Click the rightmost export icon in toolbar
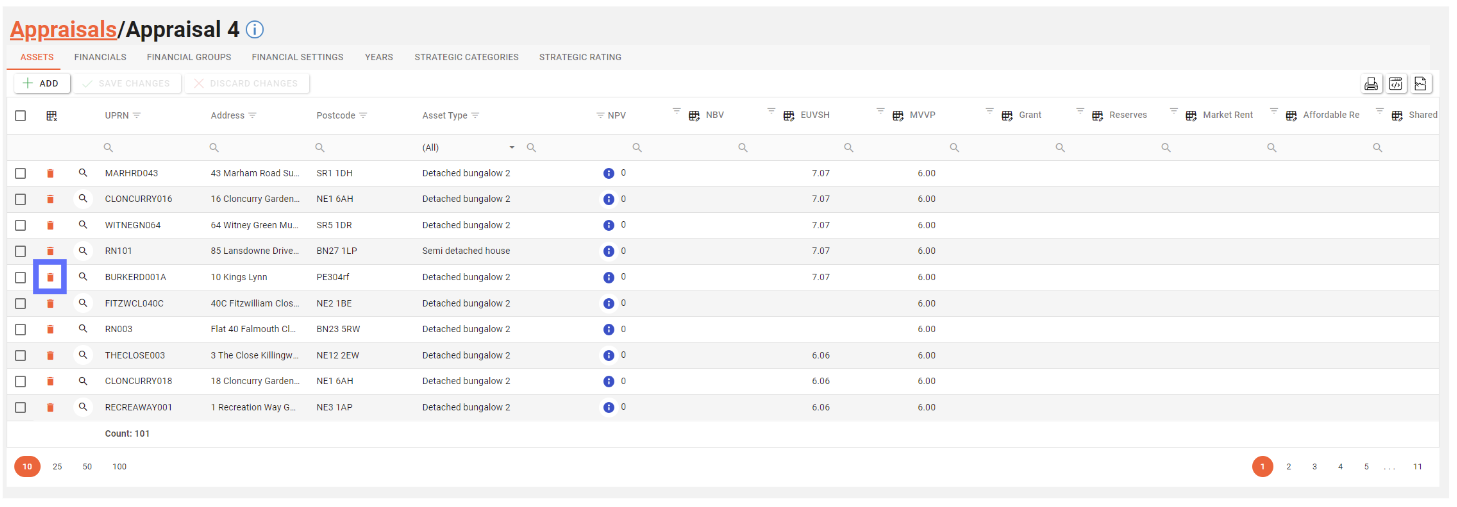This screenshot has width=1457, height=507. click(1421, 84)
